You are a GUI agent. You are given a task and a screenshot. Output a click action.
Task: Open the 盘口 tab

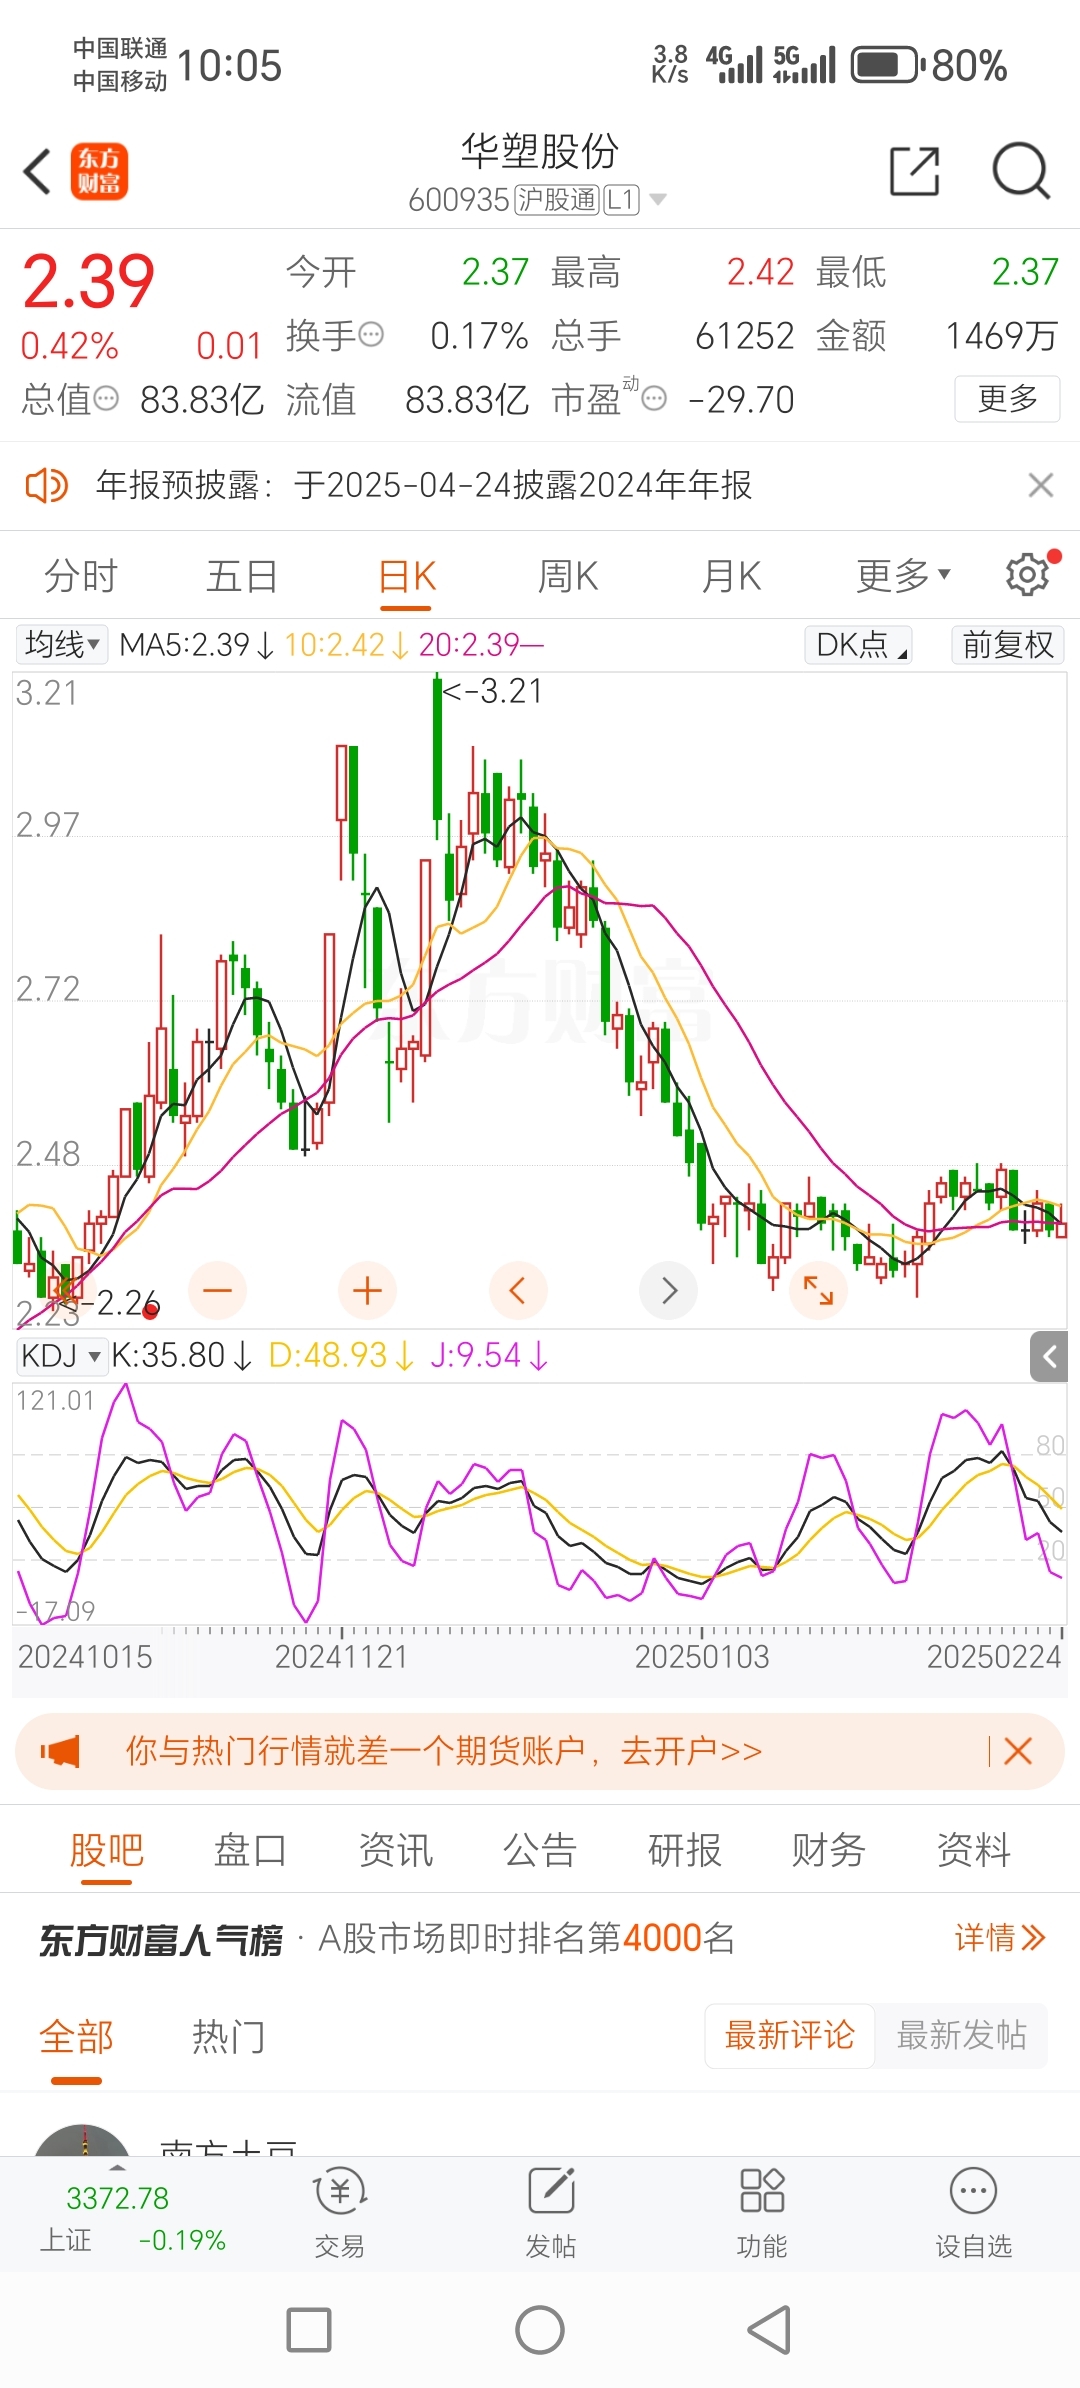point(250,1850)
